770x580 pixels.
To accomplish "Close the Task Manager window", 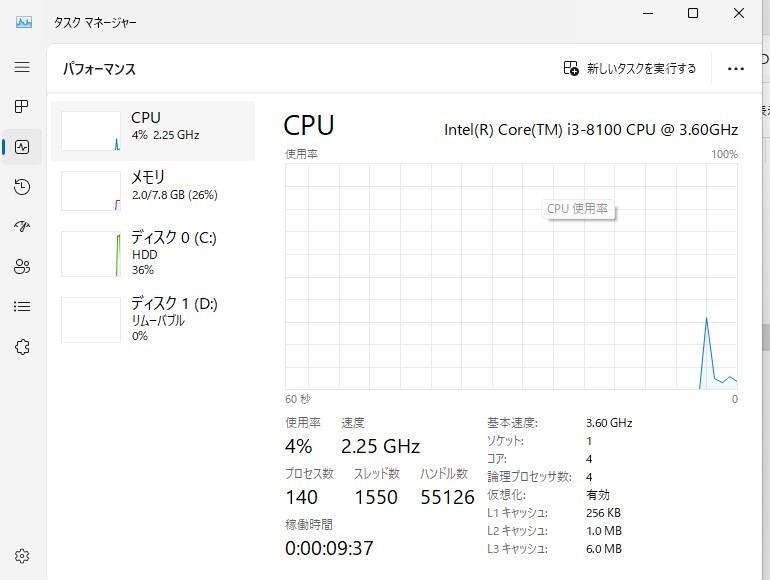I will coord(740,14).
